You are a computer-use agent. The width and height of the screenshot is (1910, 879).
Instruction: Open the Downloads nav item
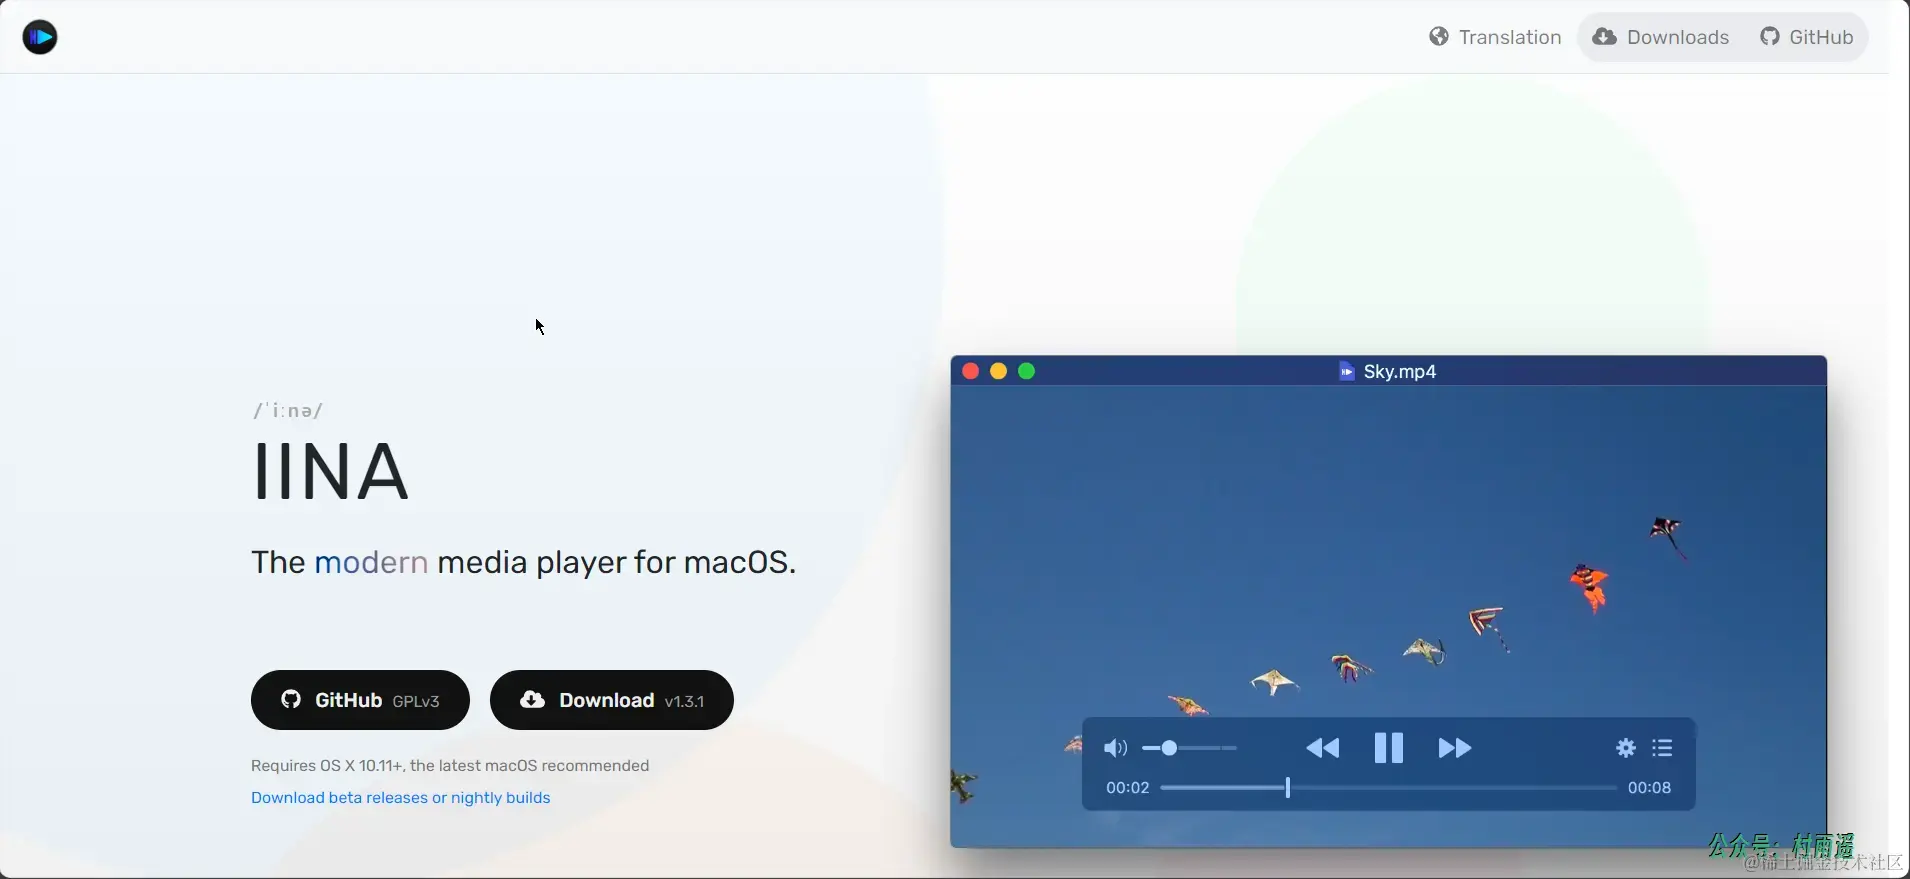tap(1661, 37)
